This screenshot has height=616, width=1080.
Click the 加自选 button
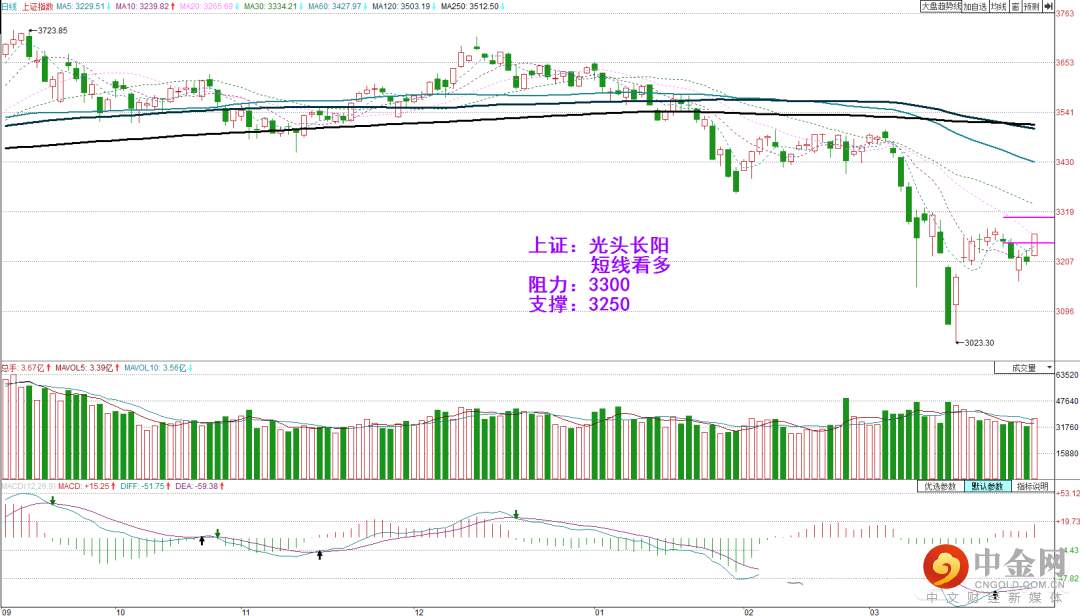[x=975, y=6]
